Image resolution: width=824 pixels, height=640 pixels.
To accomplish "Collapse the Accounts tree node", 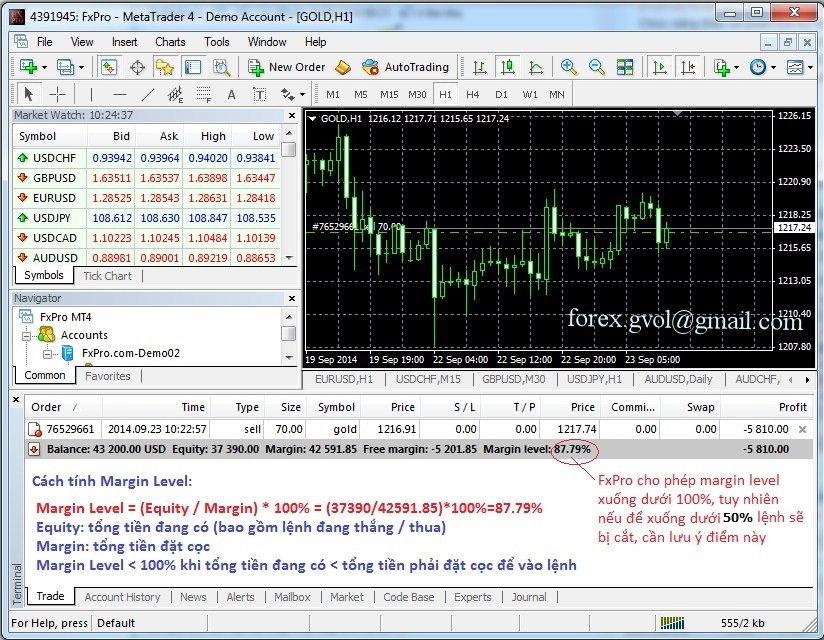I will pos(29,335).
